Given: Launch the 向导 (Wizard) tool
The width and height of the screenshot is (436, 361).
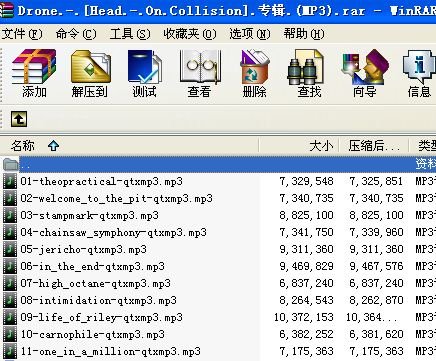Looking at the screenshot, I should click(365, 74).
